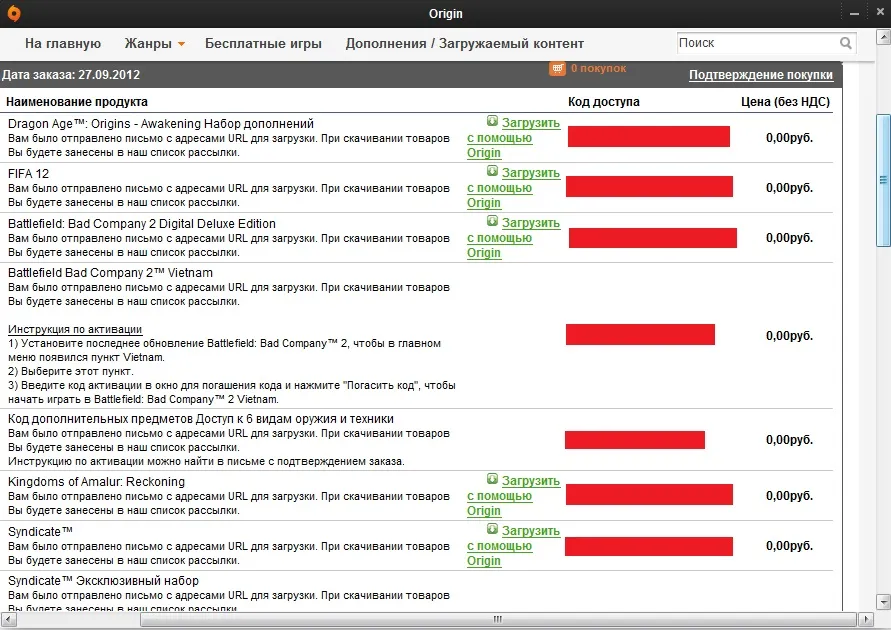Click the 0,00руб. price for Dragon Age
This screenshot has width=891, height=630.
[789, 137]
